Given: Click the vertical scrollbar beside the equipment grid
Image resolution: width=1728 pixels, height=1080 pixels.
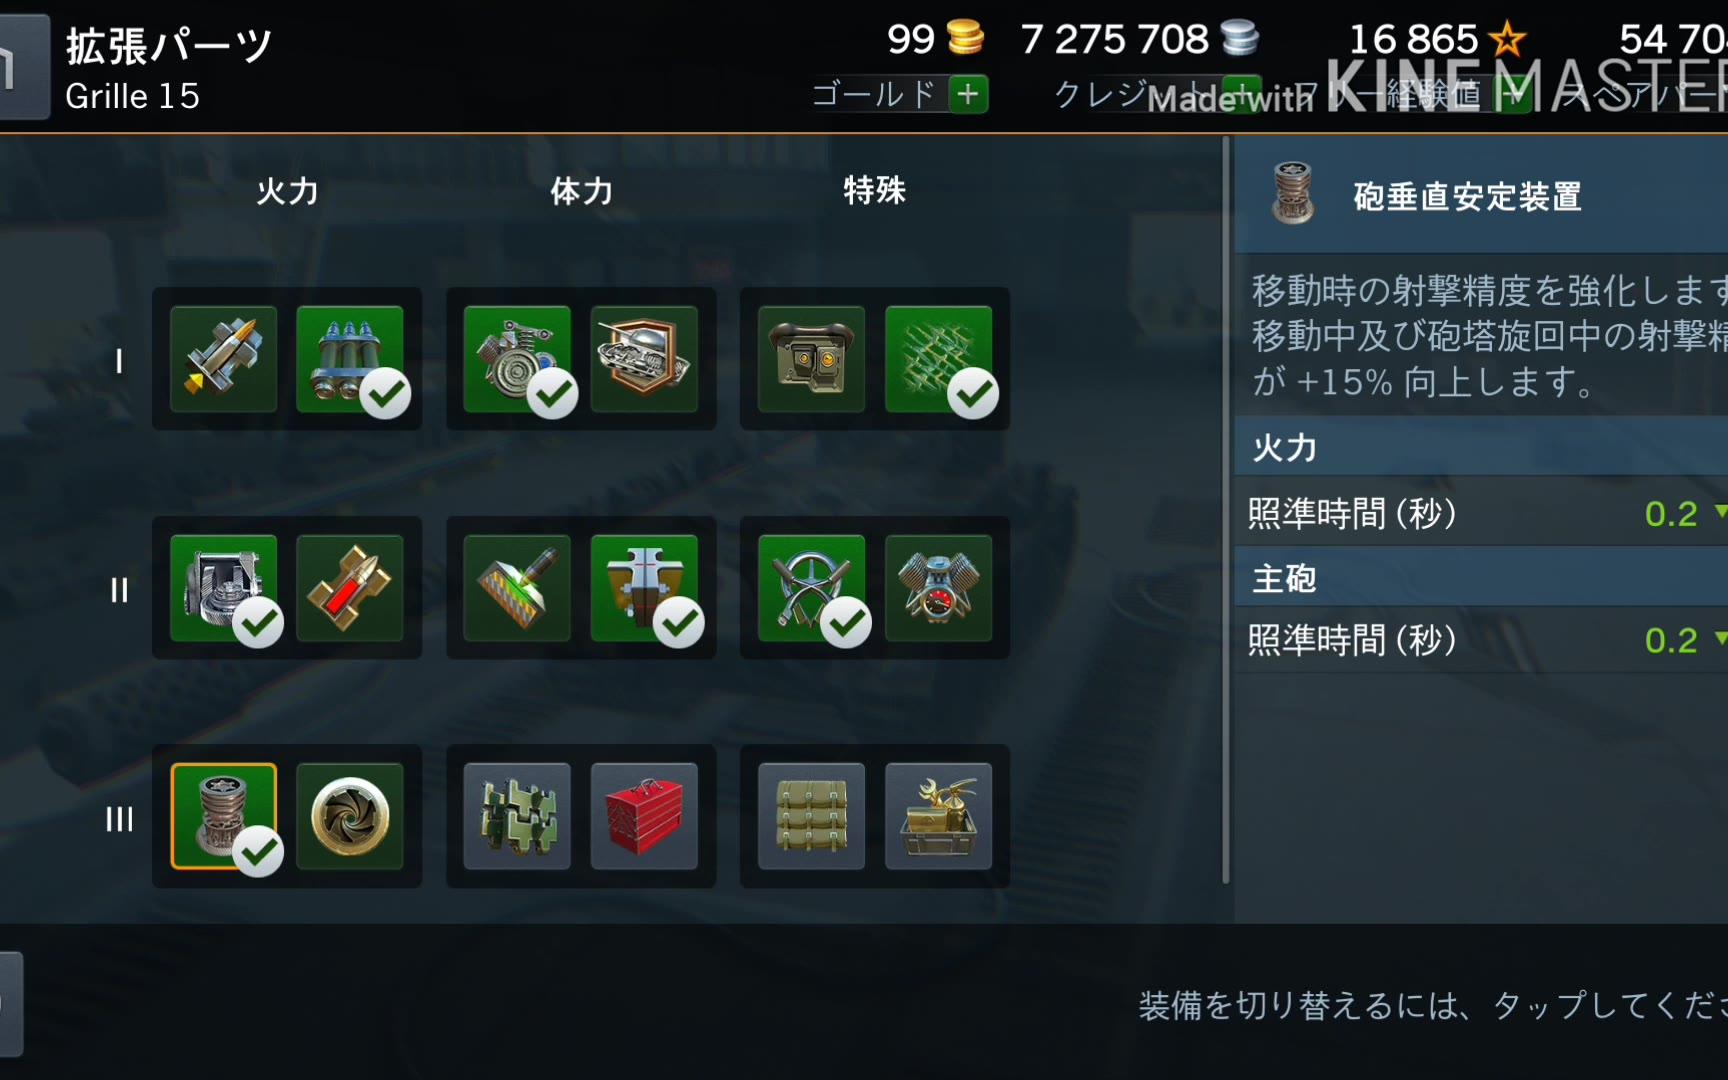Looking at the screenshot, I should pos(1226,510).
